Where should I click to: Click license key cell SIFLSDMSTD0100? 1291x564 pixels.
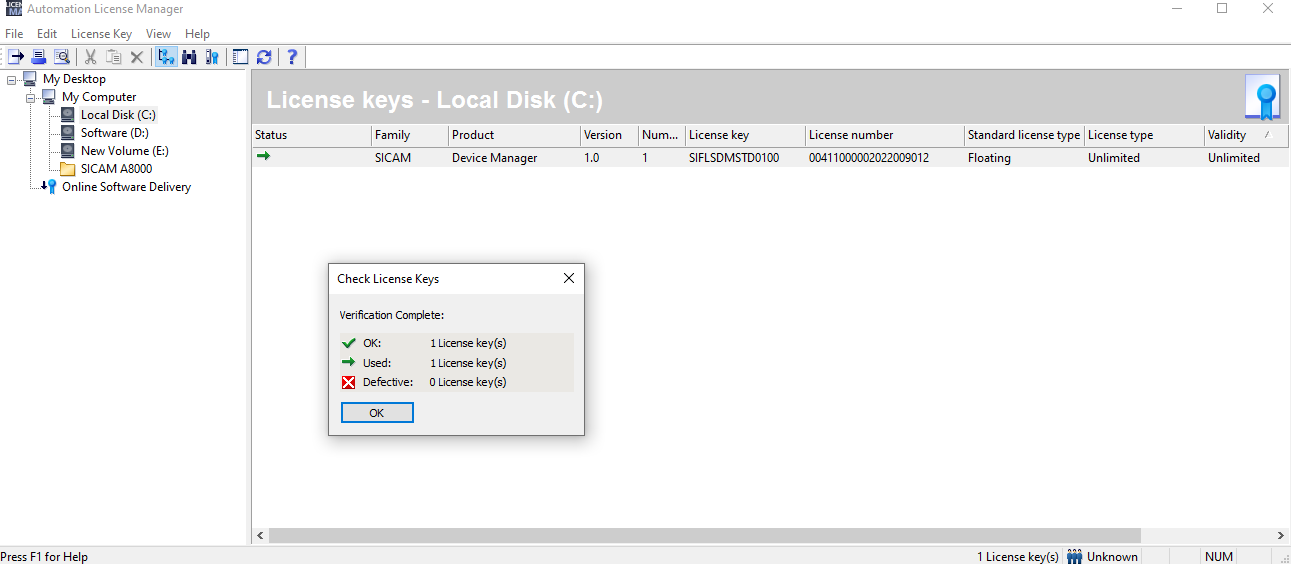coord(734,158)
